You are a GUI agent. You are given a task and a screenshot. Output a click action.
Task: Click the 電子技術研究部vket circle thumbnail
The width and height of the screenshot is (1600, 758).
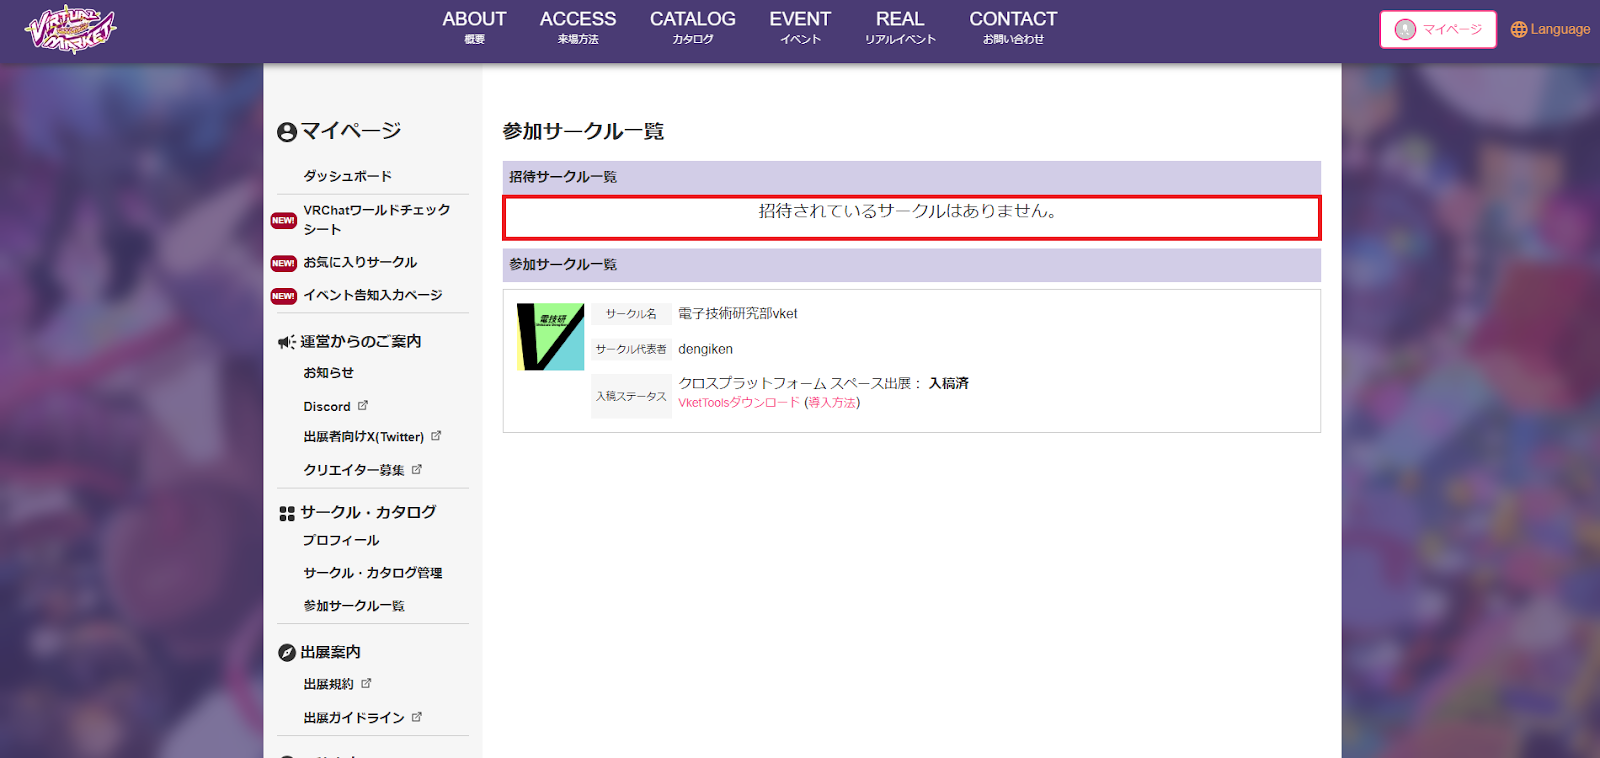550,337
